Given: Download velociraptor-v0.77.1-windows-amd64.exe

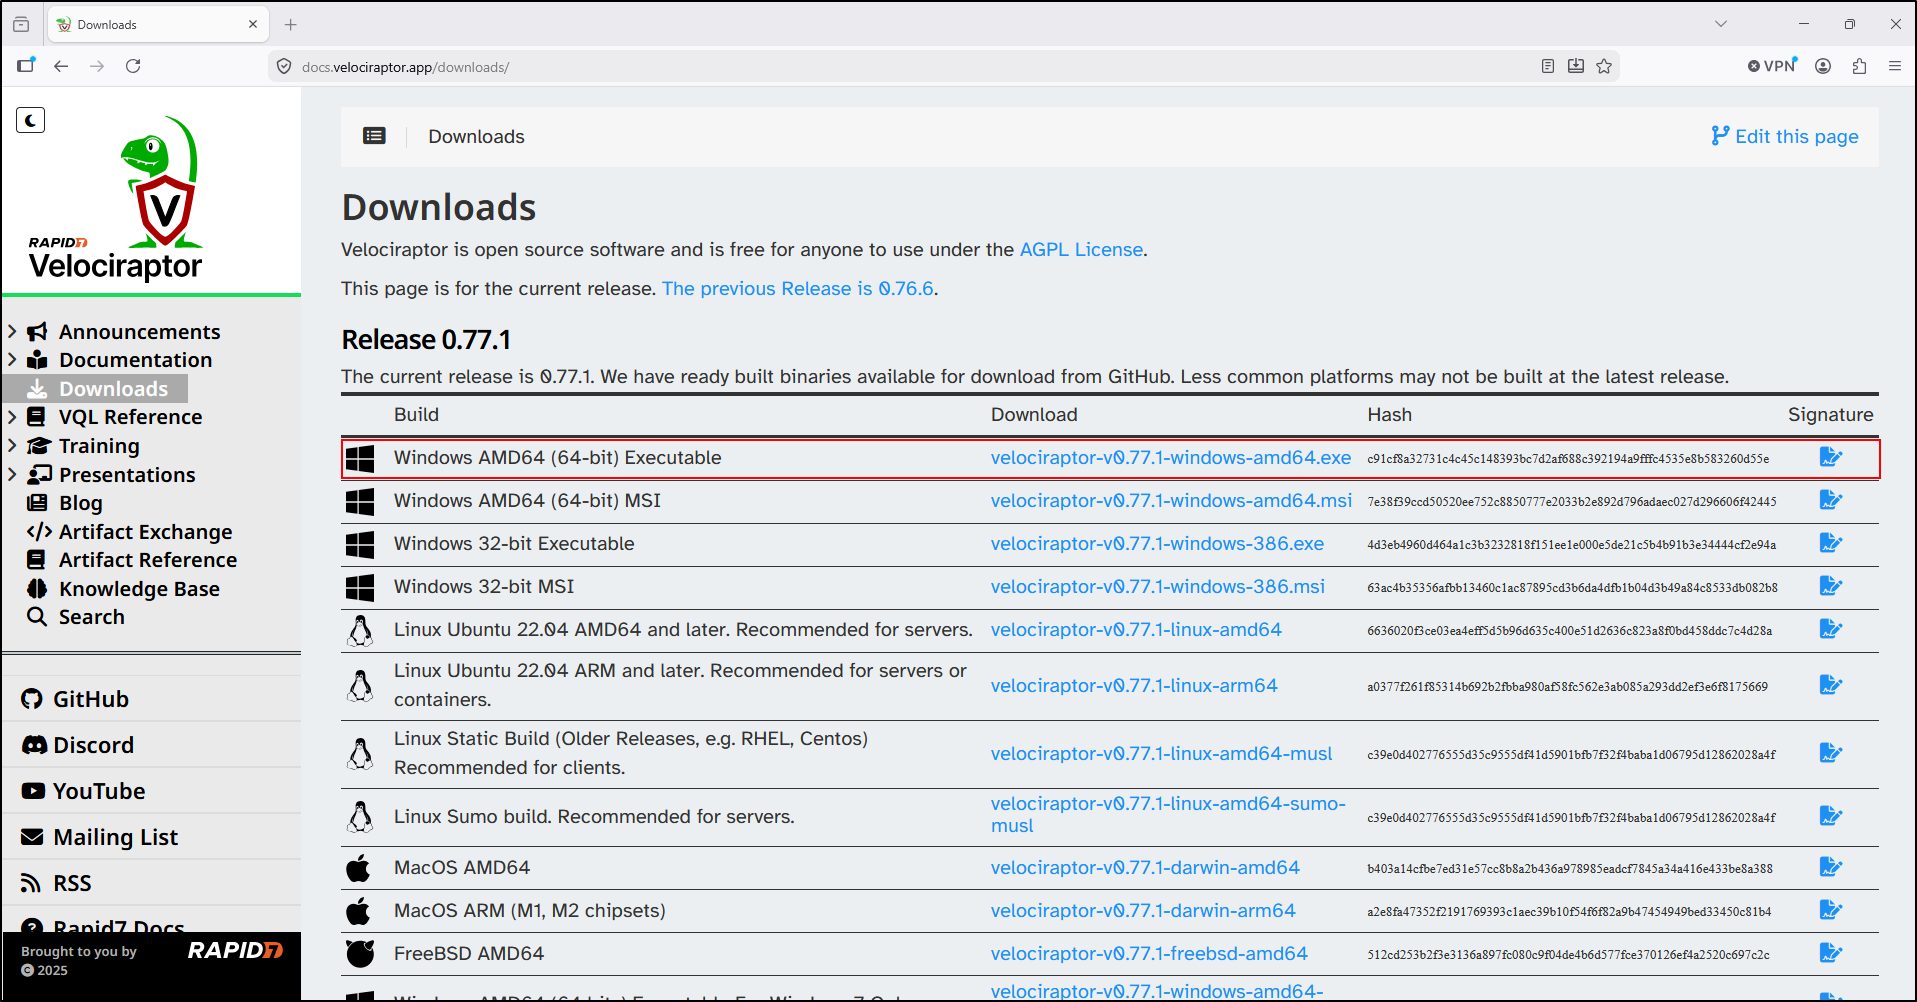Looking at the screenshot, I should (x=1171, y=457).
